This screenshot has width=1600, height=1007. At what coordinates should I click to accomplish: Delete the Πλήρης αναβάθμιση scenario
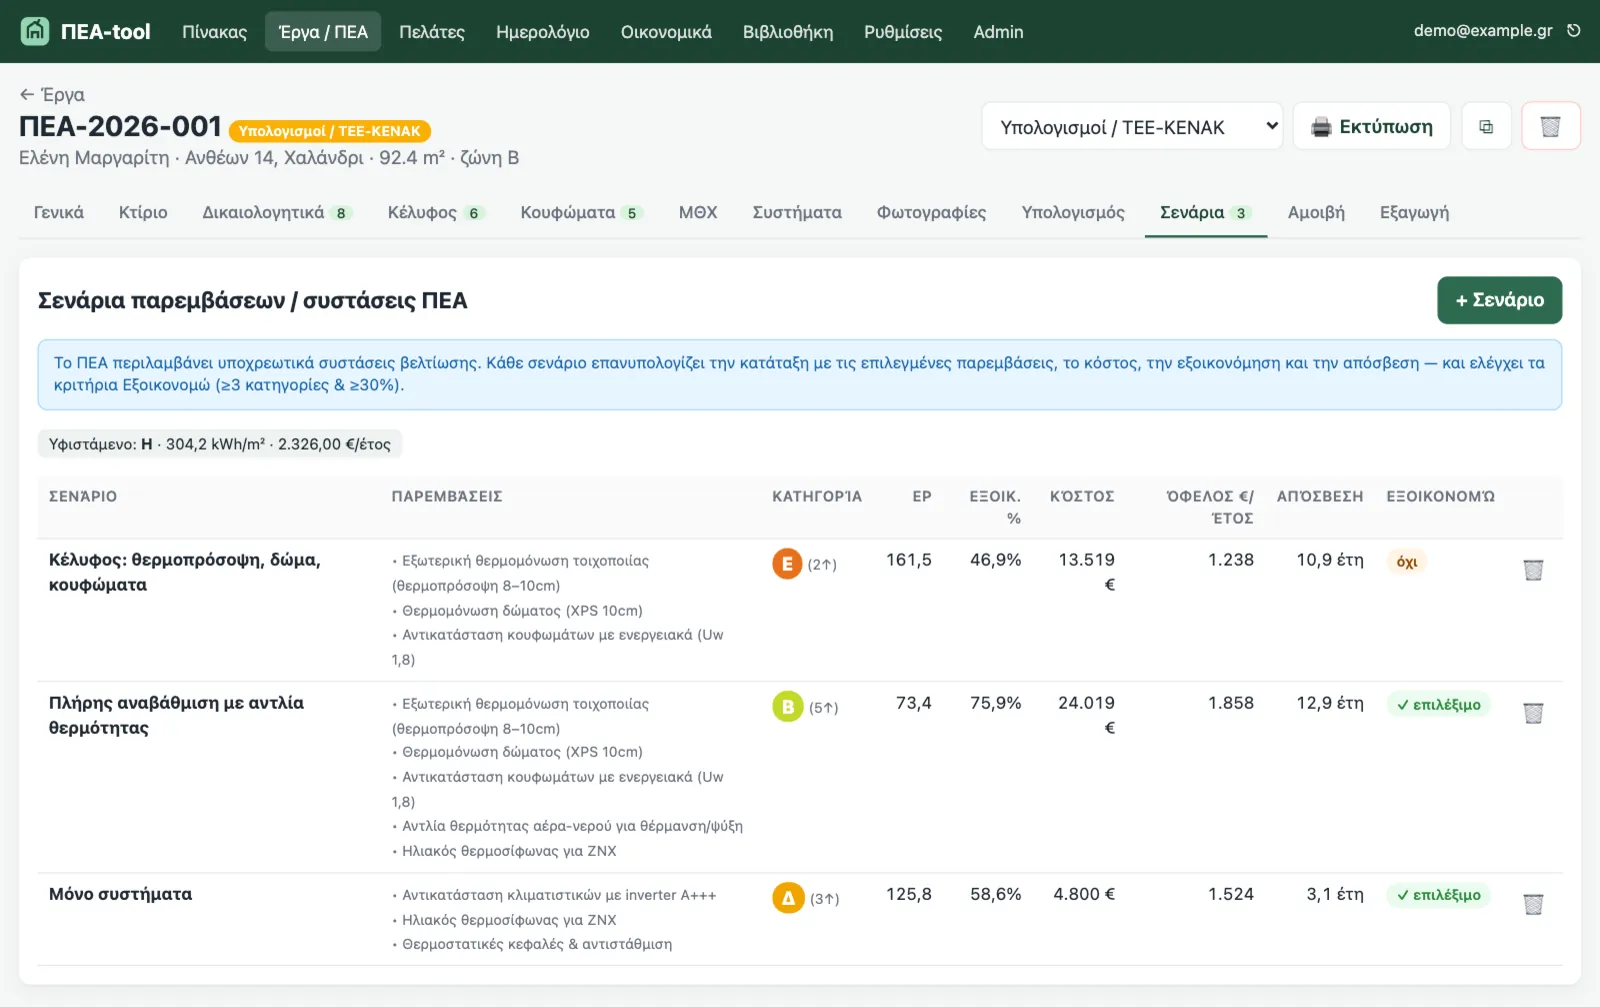pyautogui.click(x=1533, y=713)
